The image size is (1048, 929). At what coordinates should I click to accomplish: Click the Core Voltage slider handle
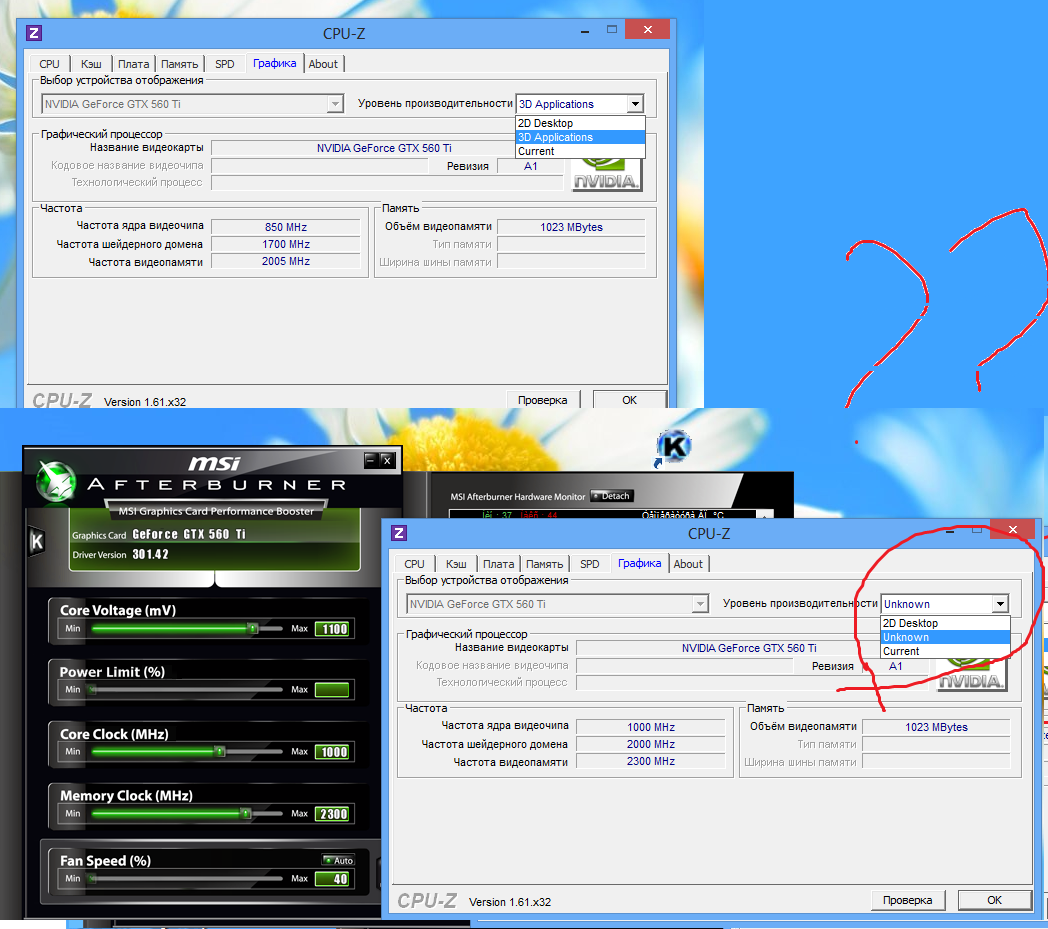click(x=253, y=628)
